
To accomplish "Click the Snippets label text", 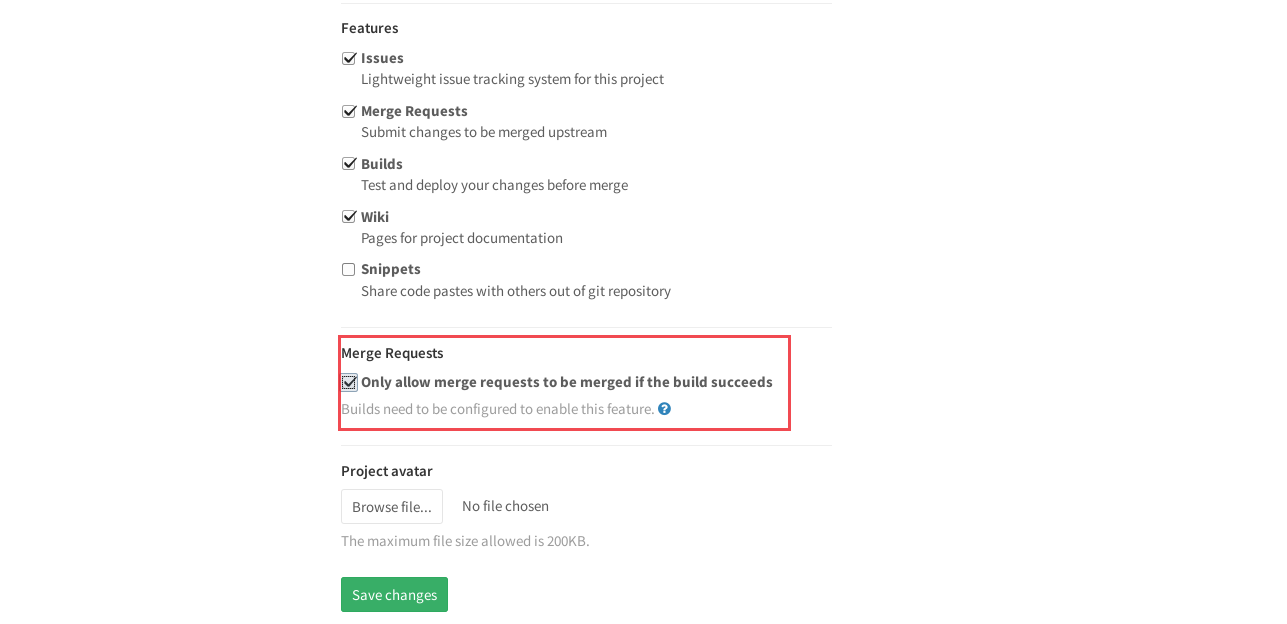I will click(391, 269).
